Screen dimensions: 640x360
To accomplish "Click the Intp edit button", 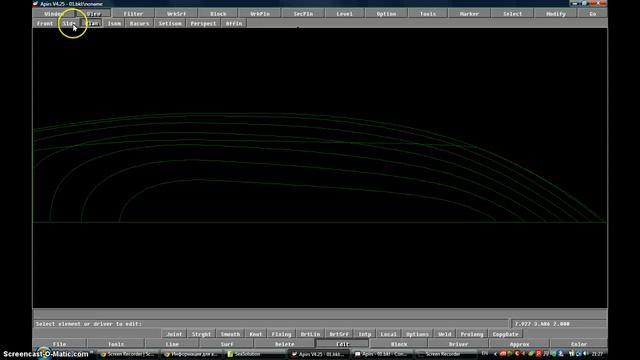I will tap(364, 334).
